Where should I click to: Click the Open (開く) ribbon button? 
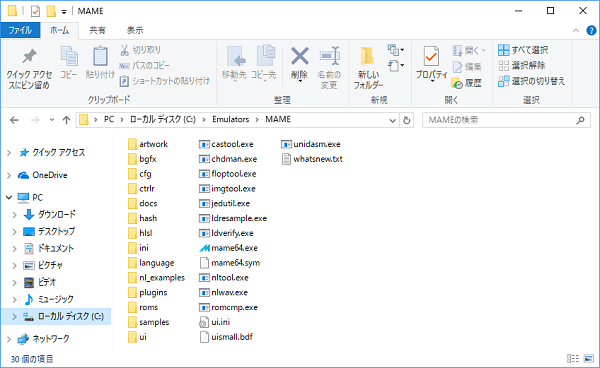(x=469, y=50)
